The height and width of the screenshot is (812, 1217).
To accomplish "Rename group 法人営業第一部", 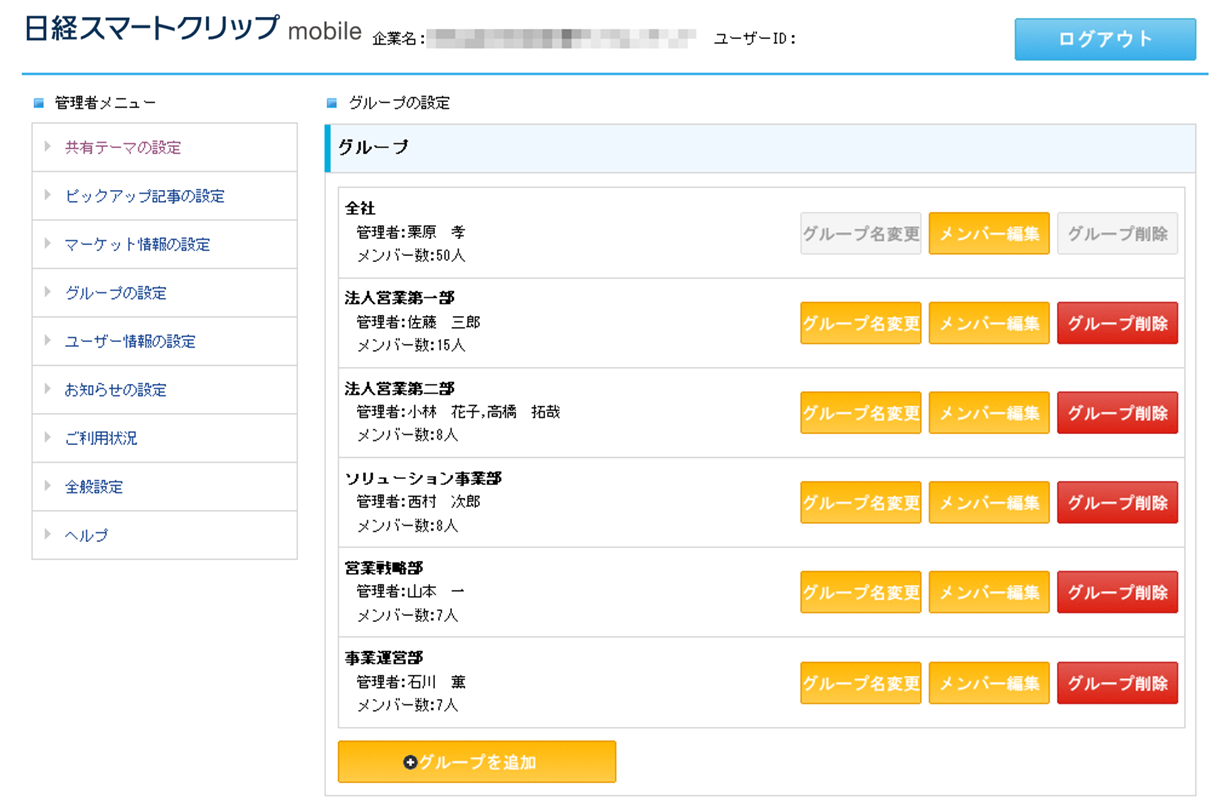I will click(861, 323).
